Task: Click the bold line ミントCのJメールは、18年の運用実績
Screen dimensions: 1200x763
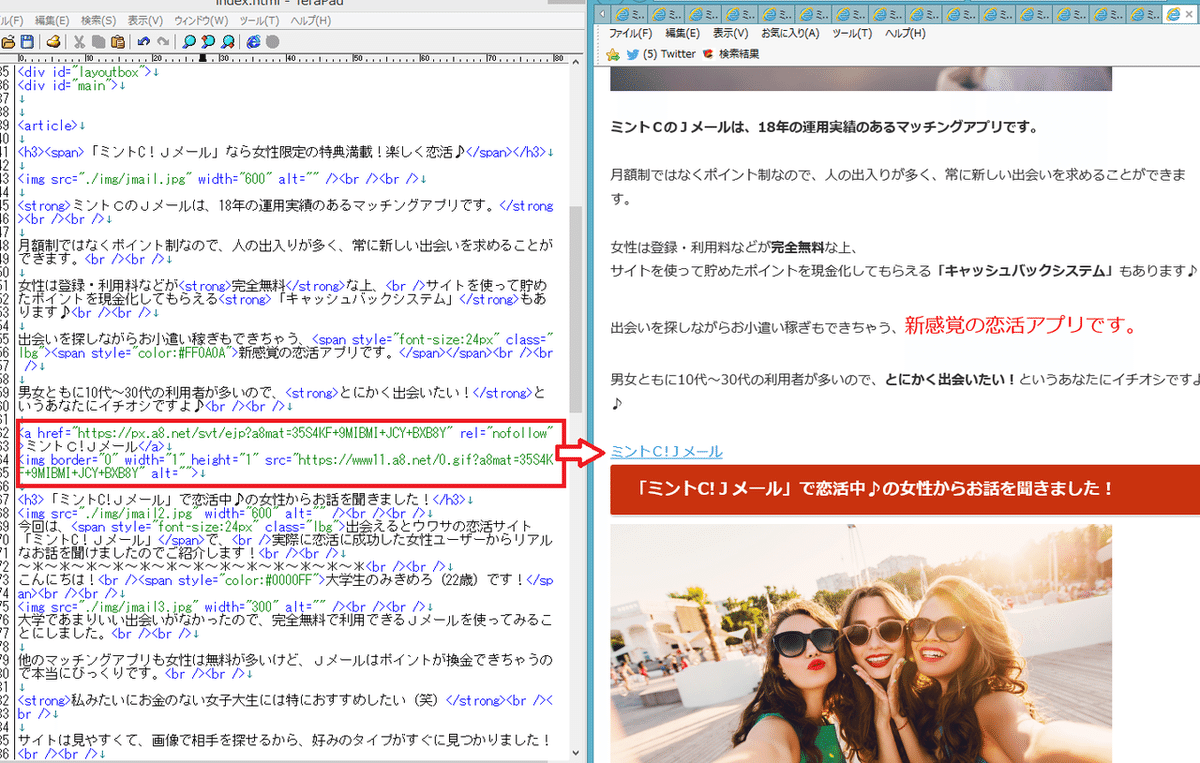Action: 824,127
